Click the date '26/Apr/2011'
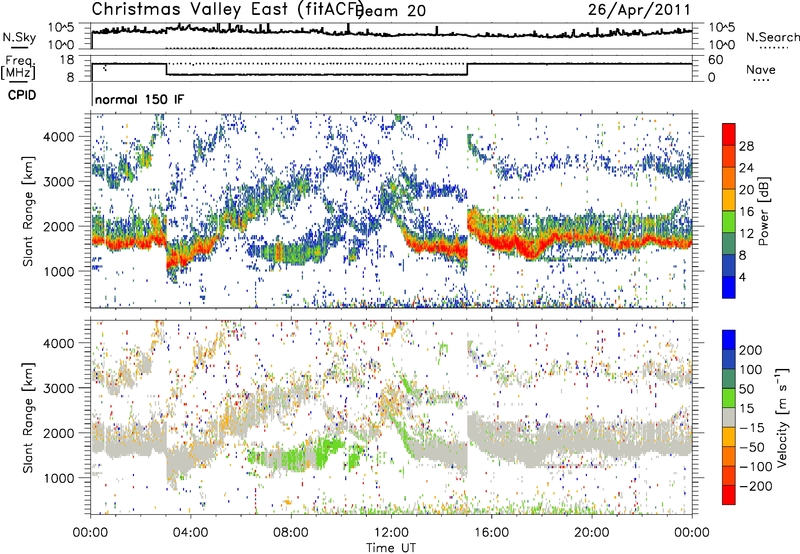This screenshot has height=554, width=800. coord(639,9)
